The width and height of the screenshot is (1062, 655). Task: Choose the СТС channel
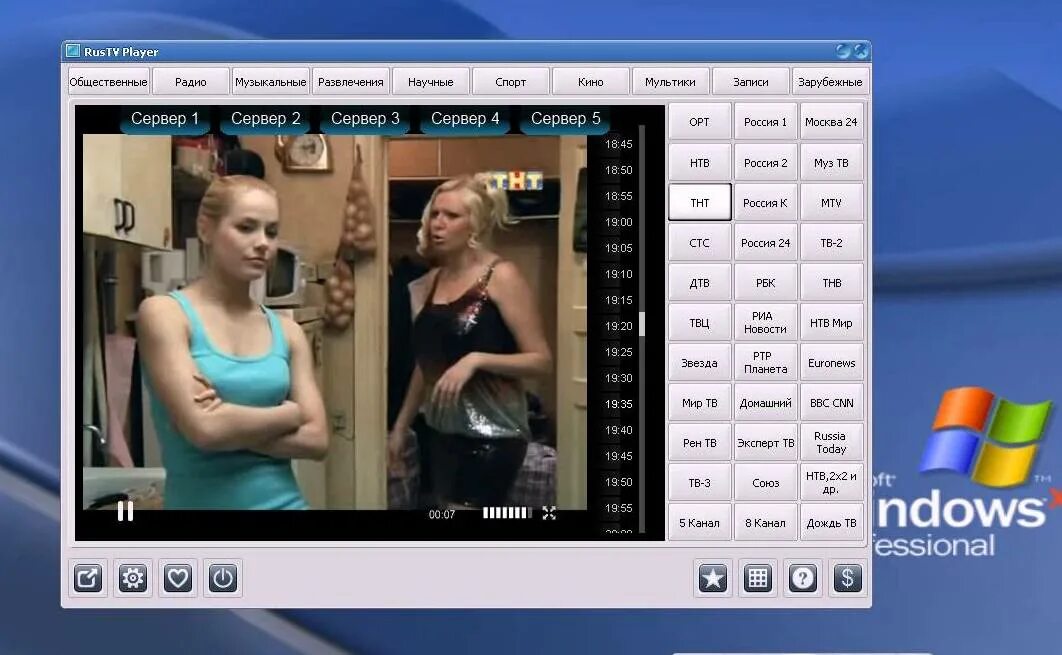click(x=700, y=242)
